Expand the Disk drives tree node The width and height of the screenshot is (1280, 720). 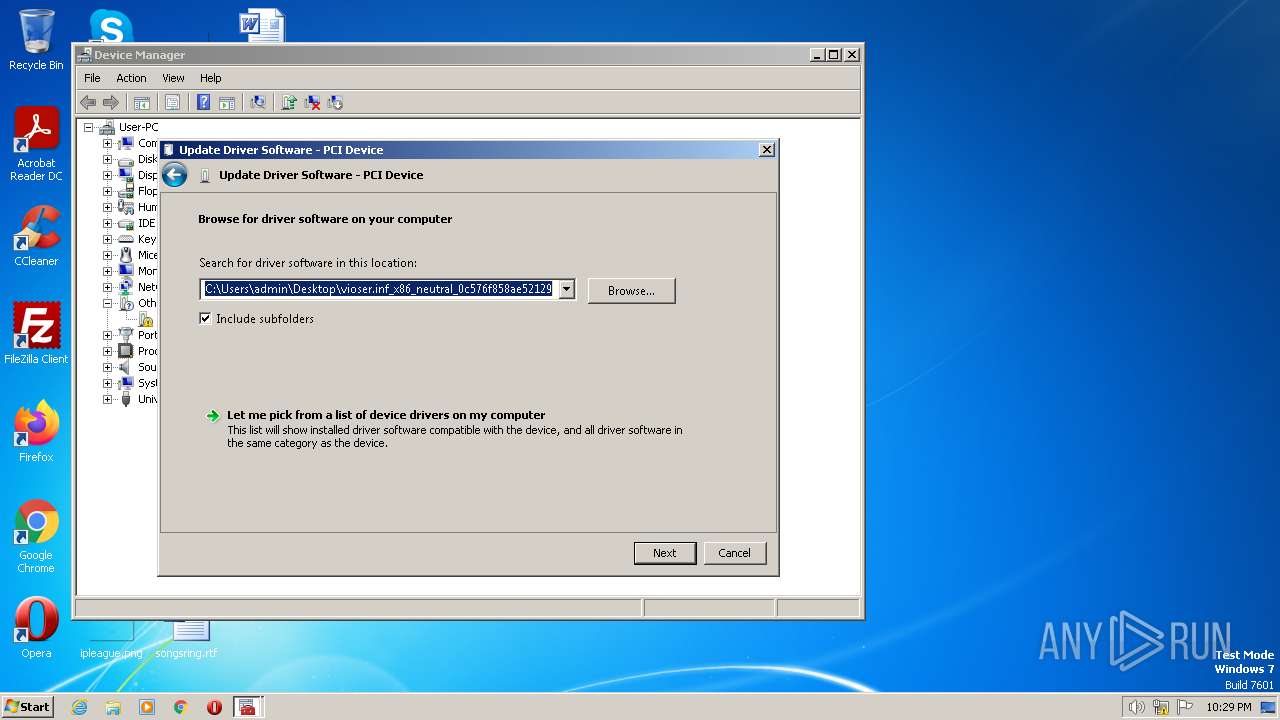point(107,159)
